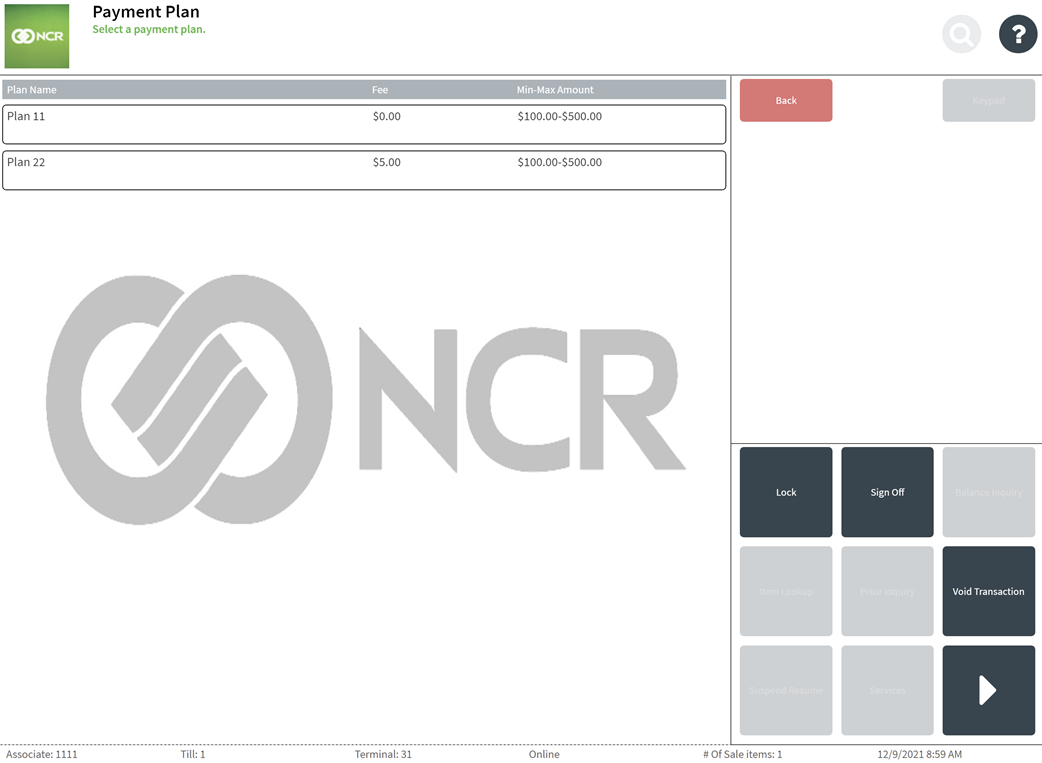Open the Keypad button

point(988,101)
